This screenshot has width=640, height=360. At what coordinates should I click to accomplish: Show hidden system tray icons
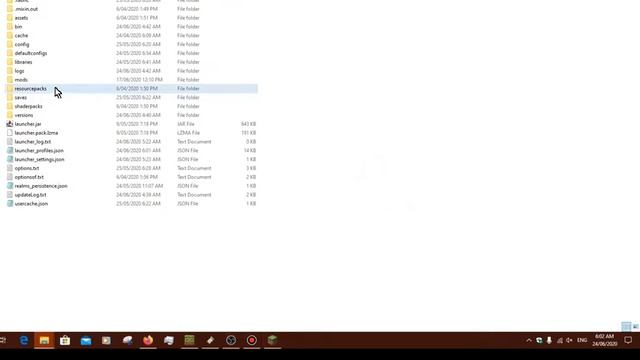coord(529,340)
